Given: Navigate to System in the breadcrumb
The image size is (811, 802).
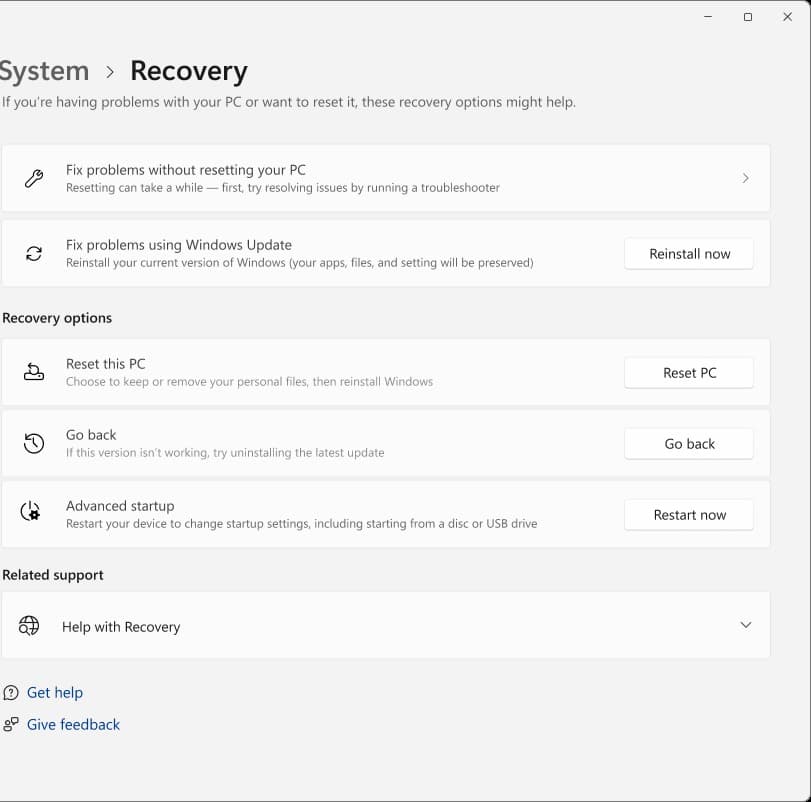Looking at the screenshot, I should click(x=43, y=71).
